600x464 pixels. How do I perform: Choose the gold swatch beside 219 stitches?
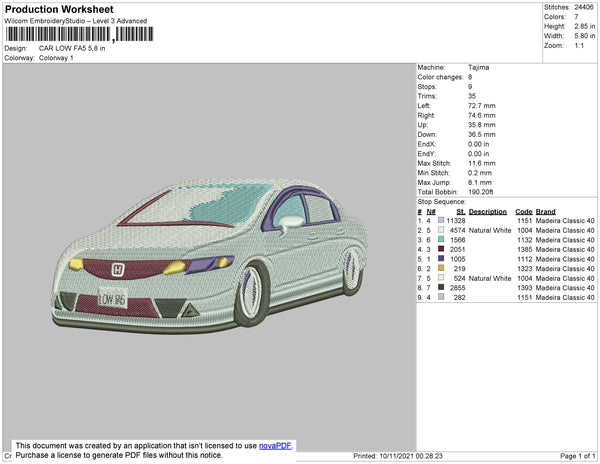pos(440,269)
